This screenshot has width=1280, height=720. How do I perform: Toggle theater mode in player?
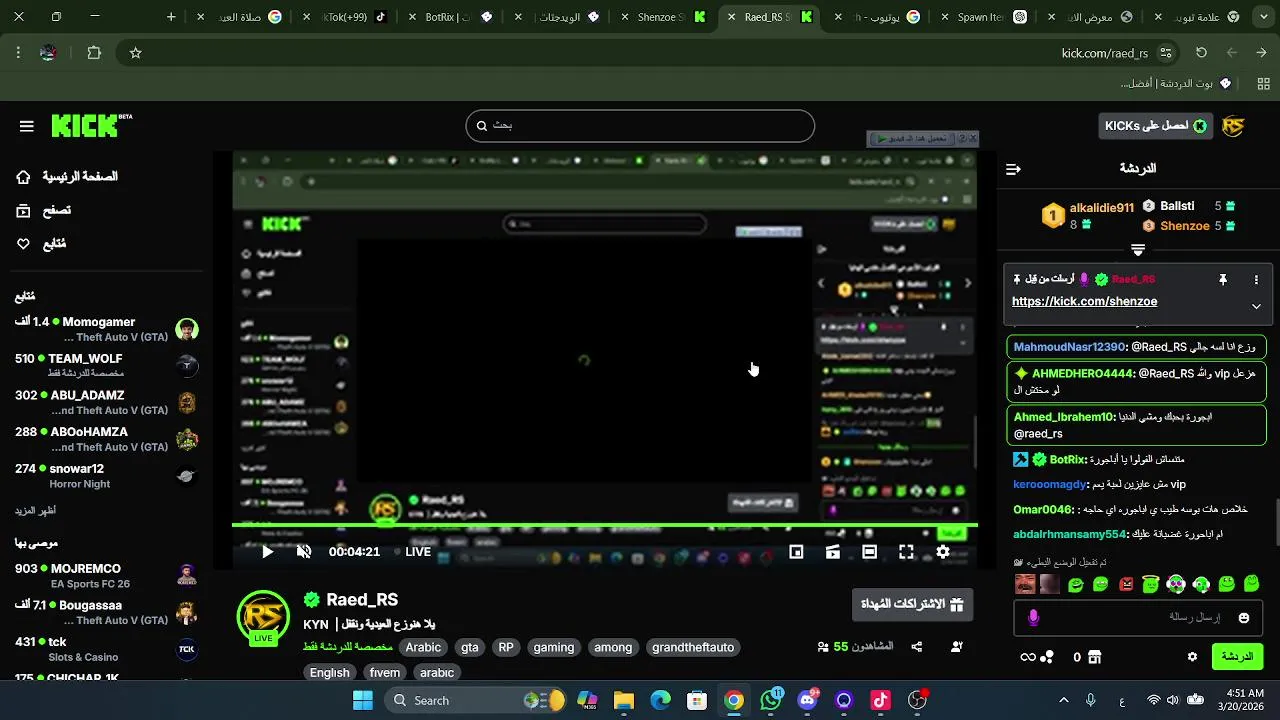click(x=870, y=552)
